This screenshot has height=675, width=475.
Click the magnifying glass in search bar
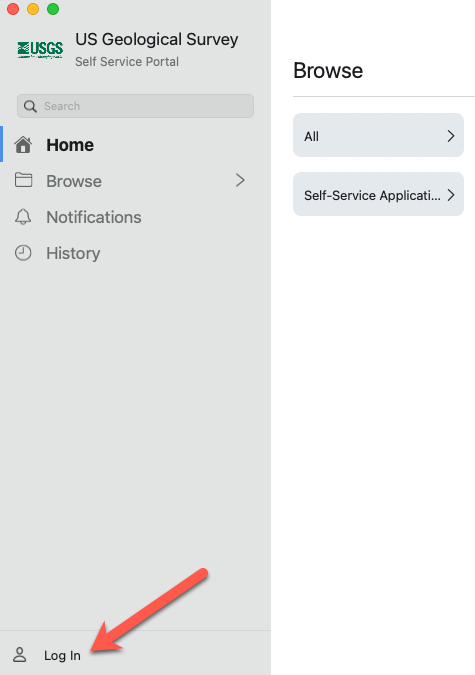pos(30,106)
